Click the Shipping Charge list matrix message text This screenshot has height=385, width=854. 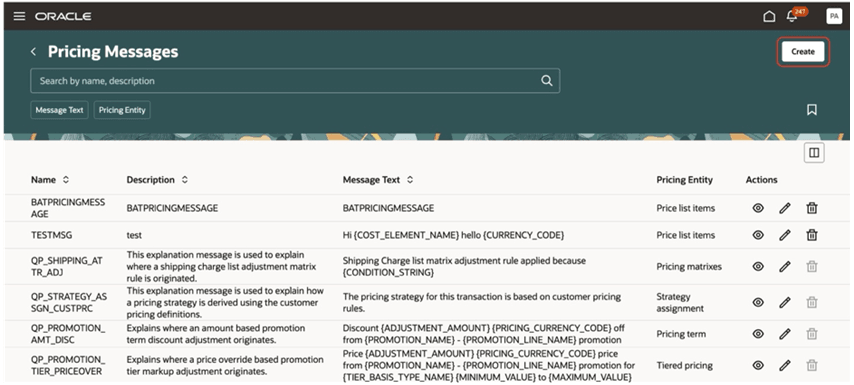[x=464, y=266]
